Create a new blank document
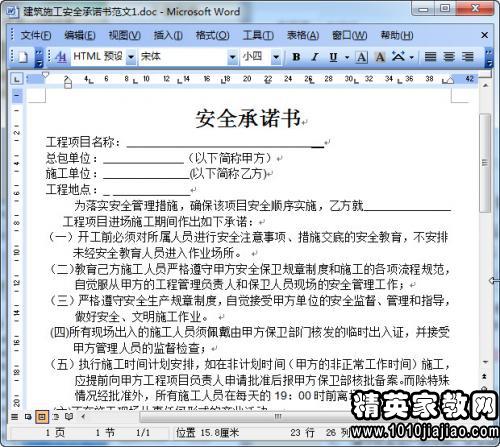This screenshot has width=500, height=447. coord(22,57)
